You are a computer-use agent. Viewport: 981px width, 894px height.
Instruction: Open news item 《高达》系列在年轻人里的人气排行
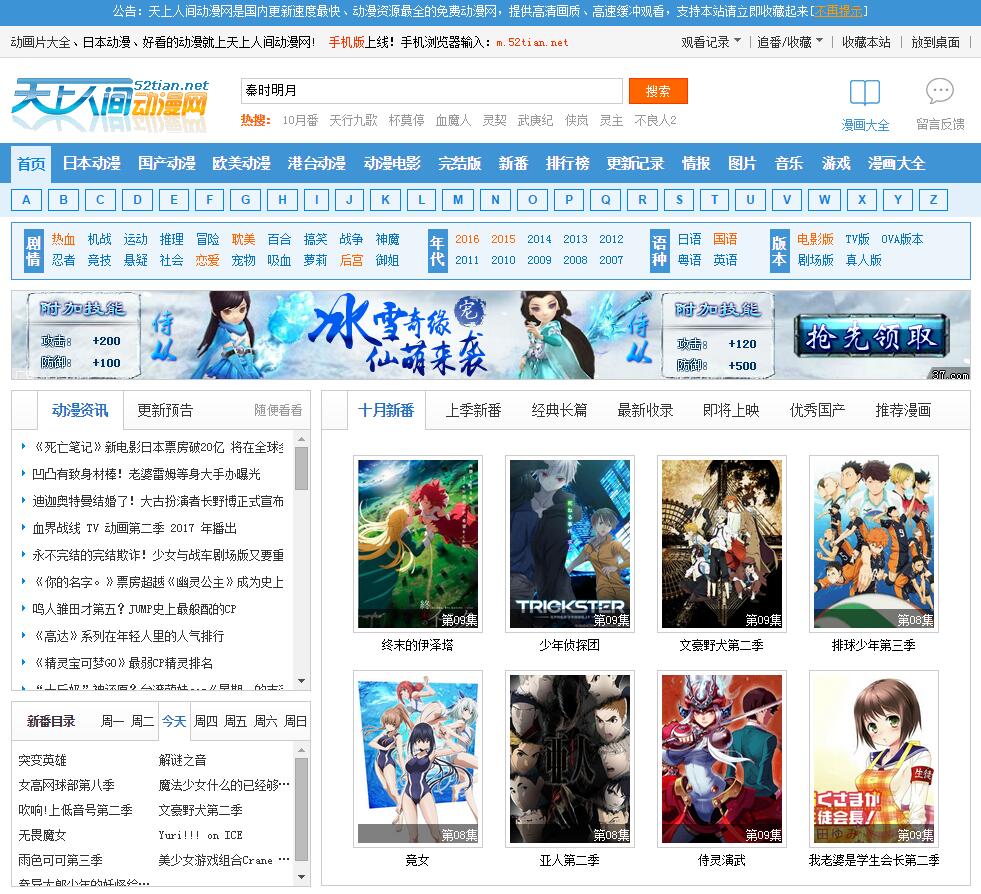(x=128, y=636)
